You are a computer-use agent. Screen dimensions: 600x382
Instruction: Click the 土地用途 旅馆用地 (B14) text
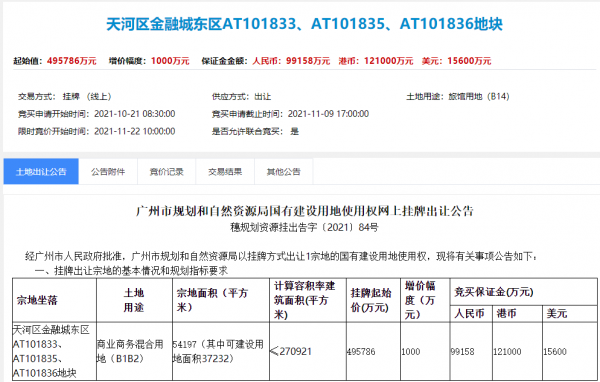tap(458, 96)
